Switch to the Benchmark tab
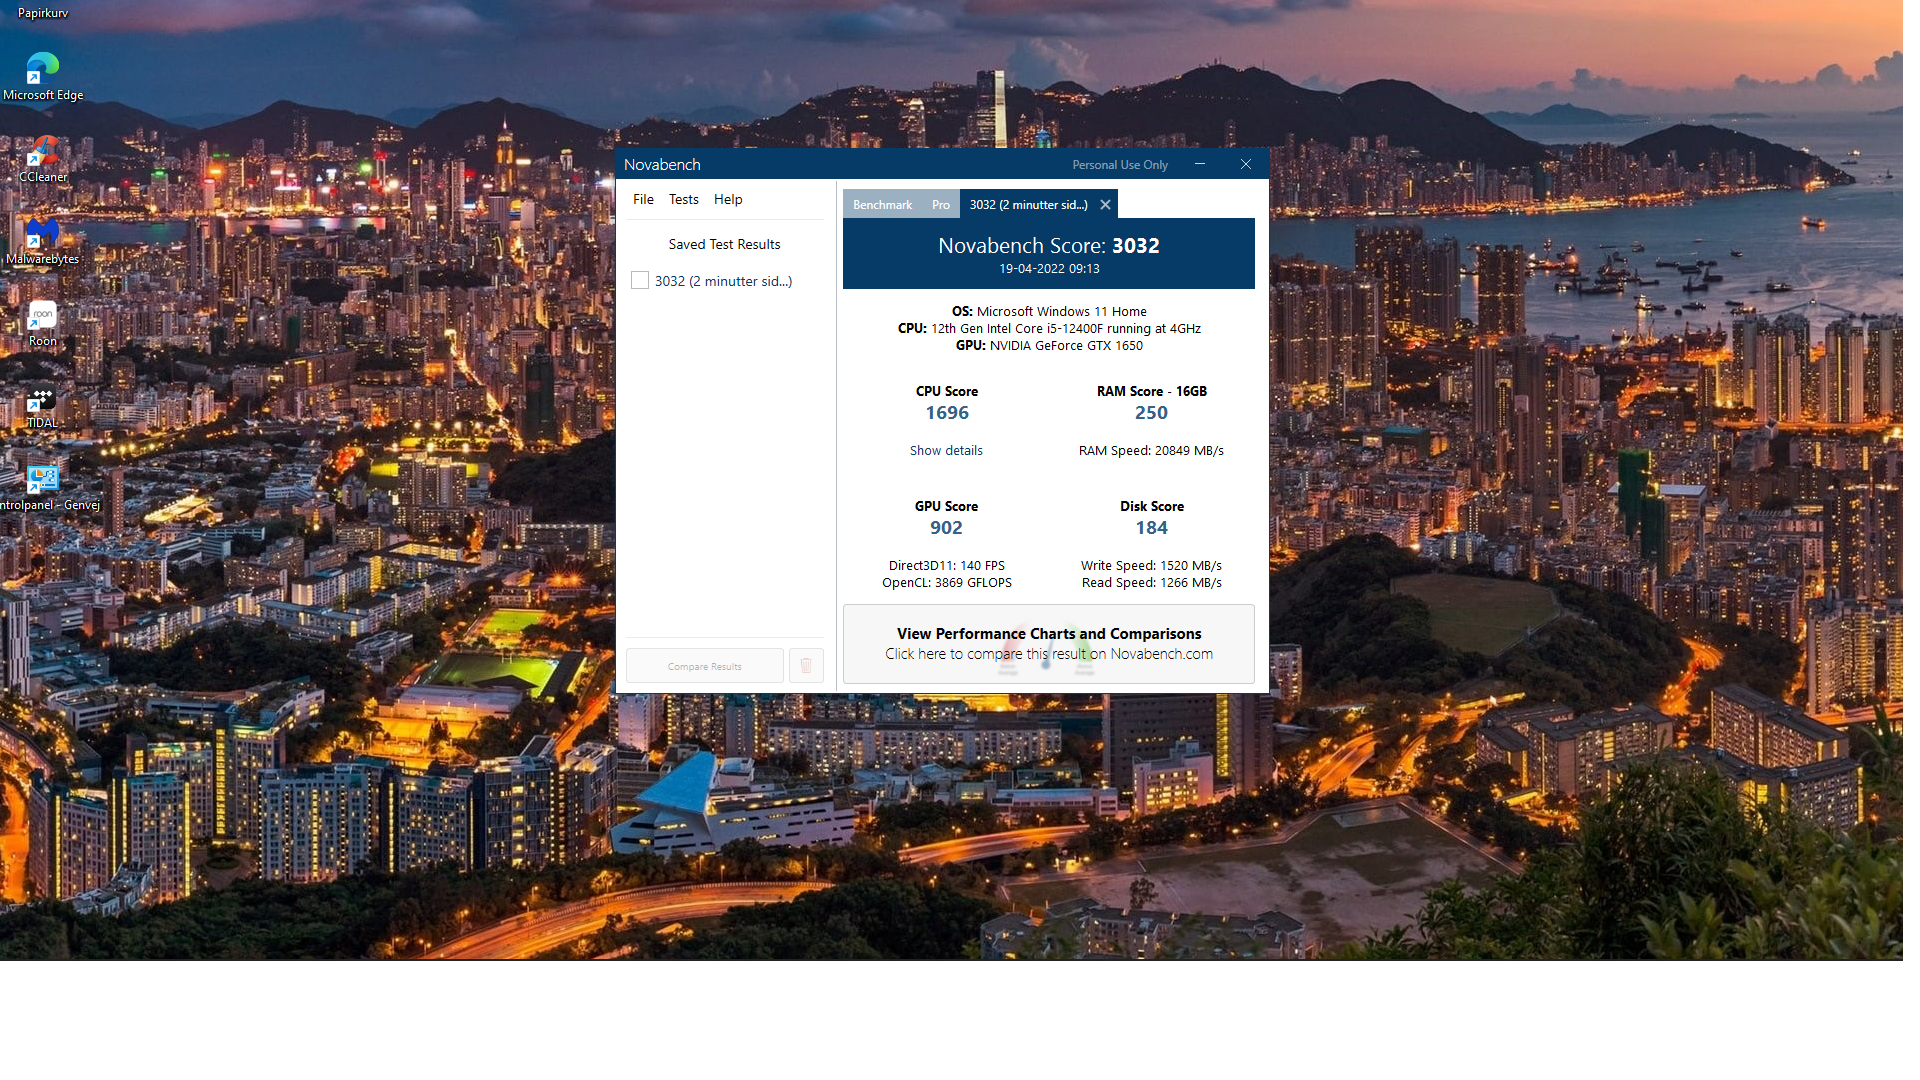Viewport: 1920px width, 1080px height. click(x=882, y=205)
